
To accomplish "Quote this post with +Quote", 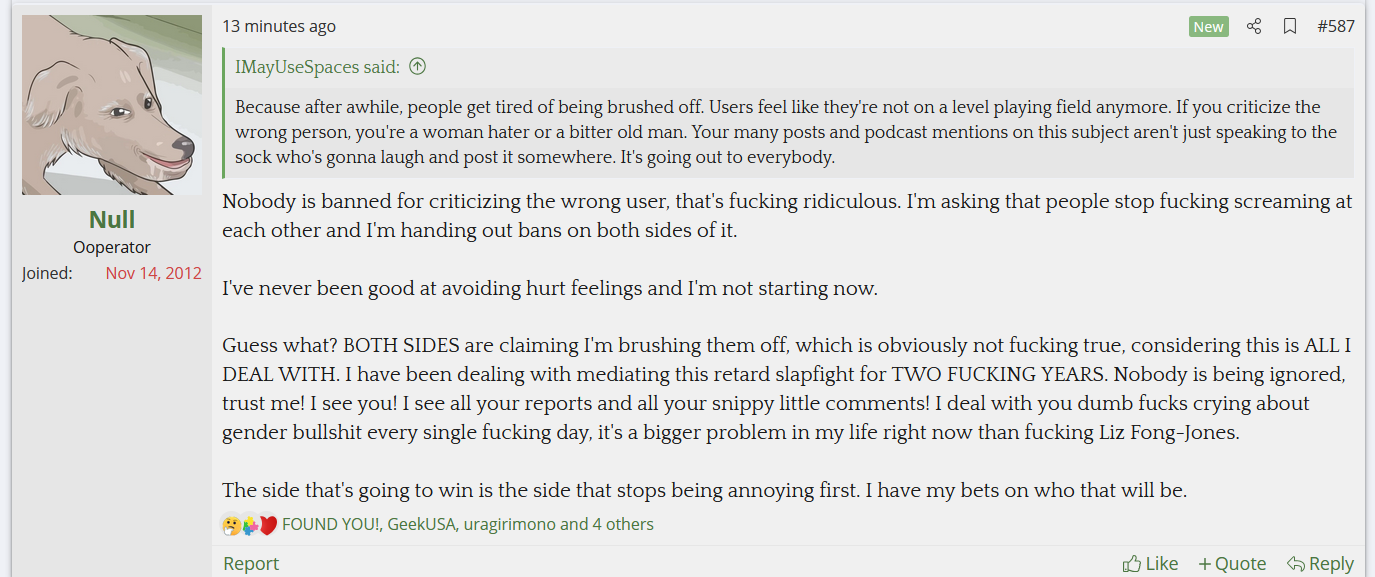I will pos(1232,564).
